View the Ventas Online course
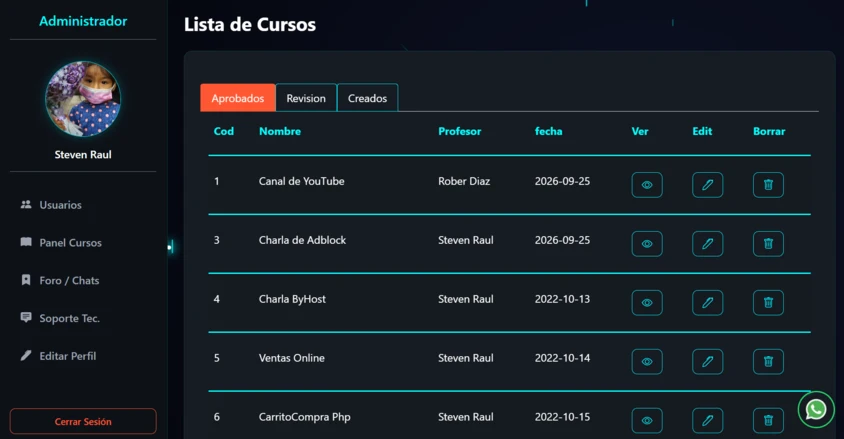 (647, 362)
